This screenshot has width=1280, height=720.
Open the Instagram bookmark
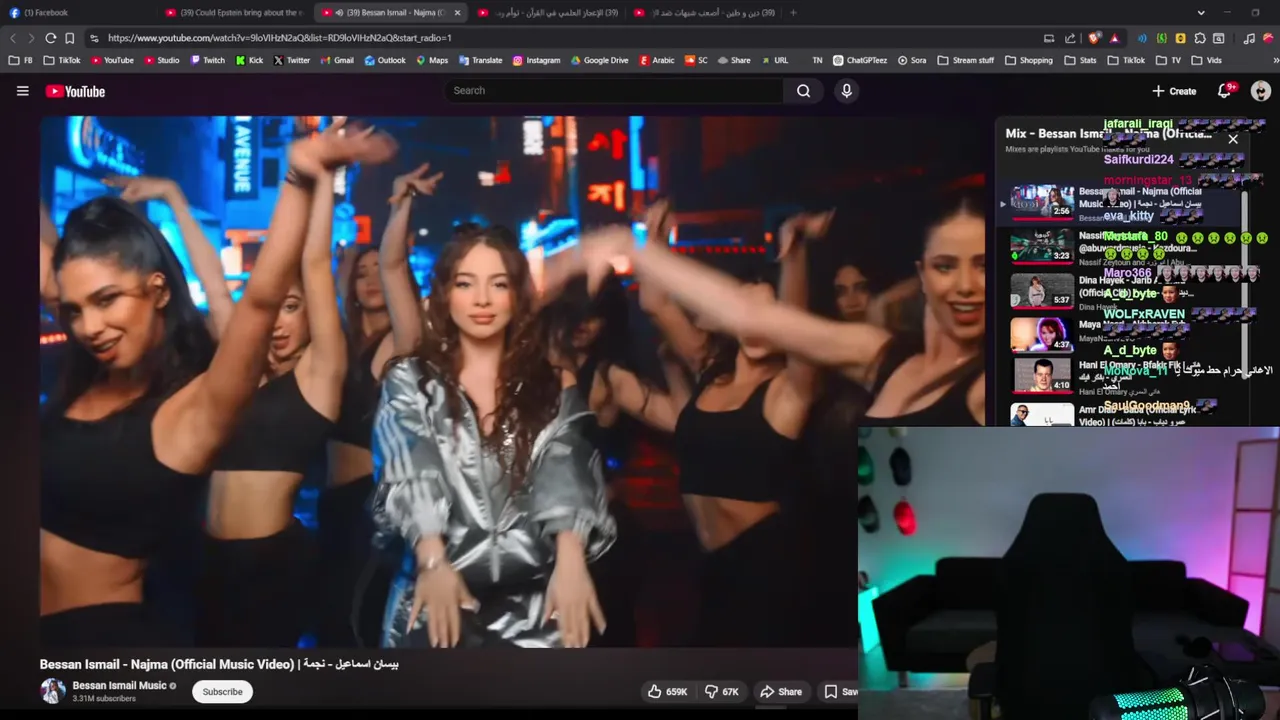coord(536,60)
